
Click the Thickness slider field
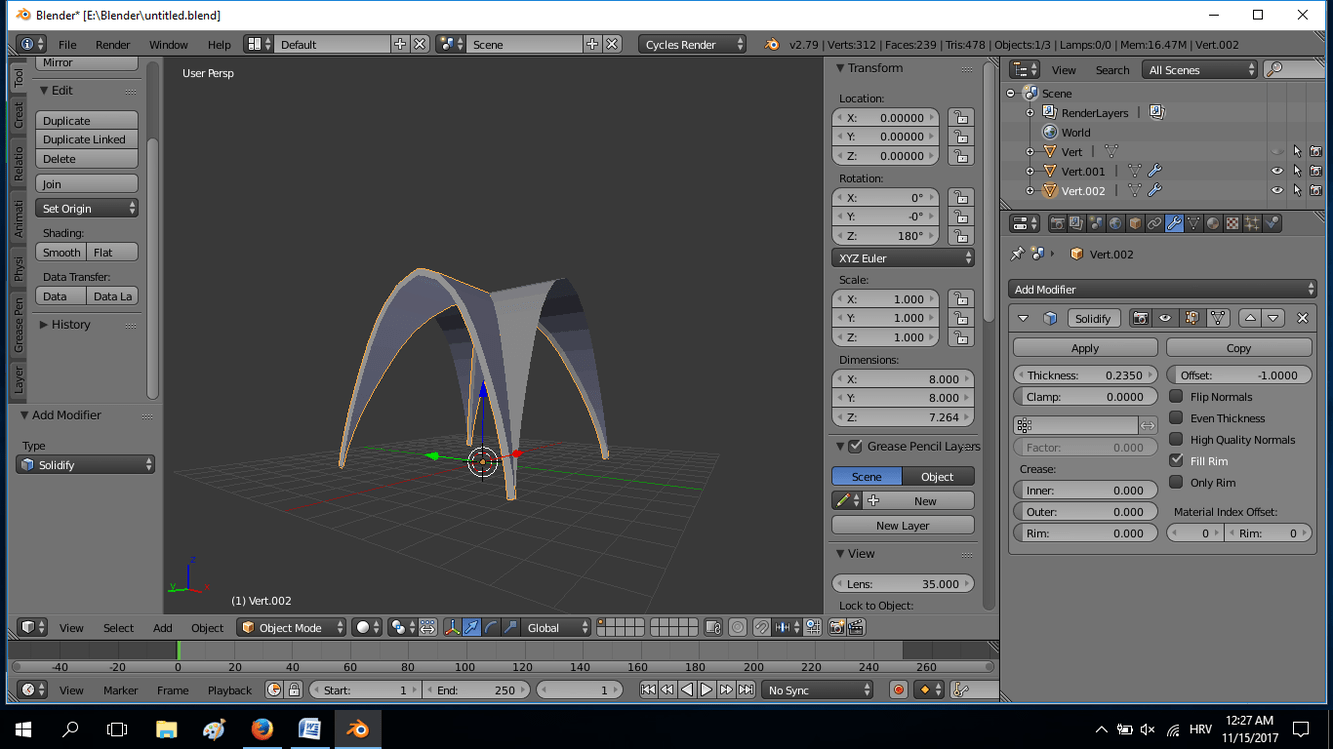pos(1085,375)
